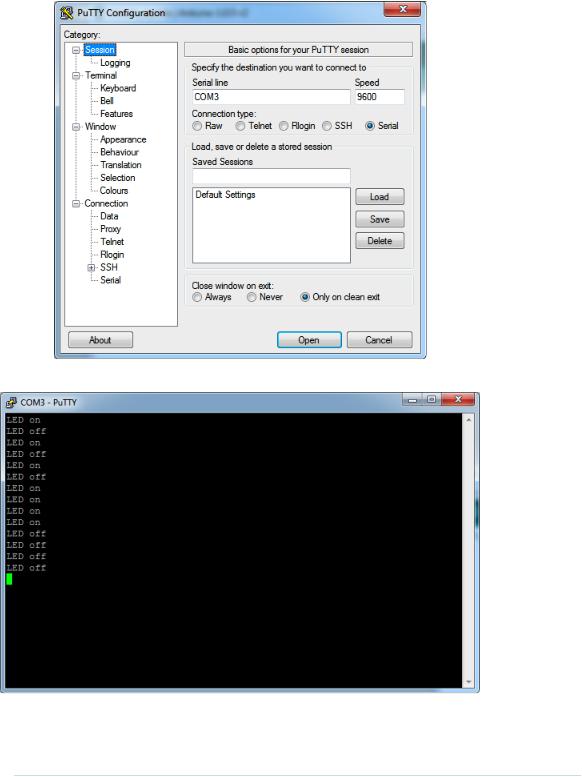Click the Saved Sessions name field
This screenshot has width=582, height=777.
271,176
